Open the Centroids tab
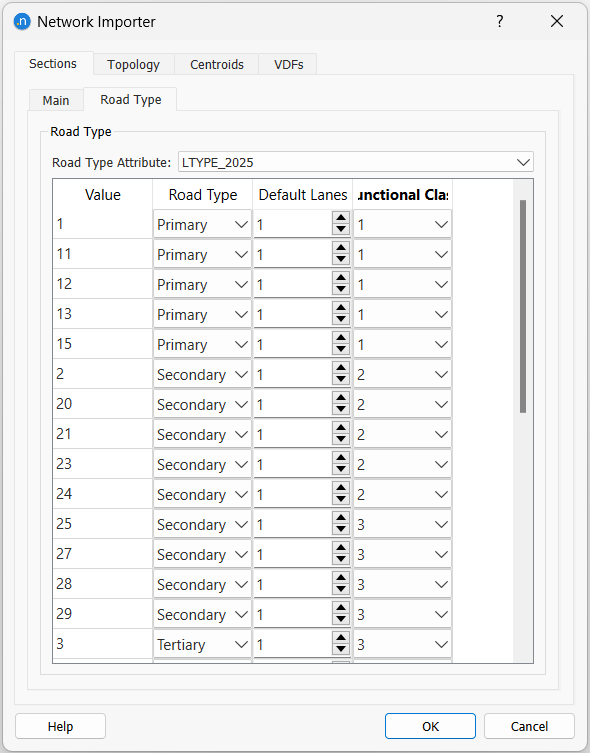 (x=217, y=64)
